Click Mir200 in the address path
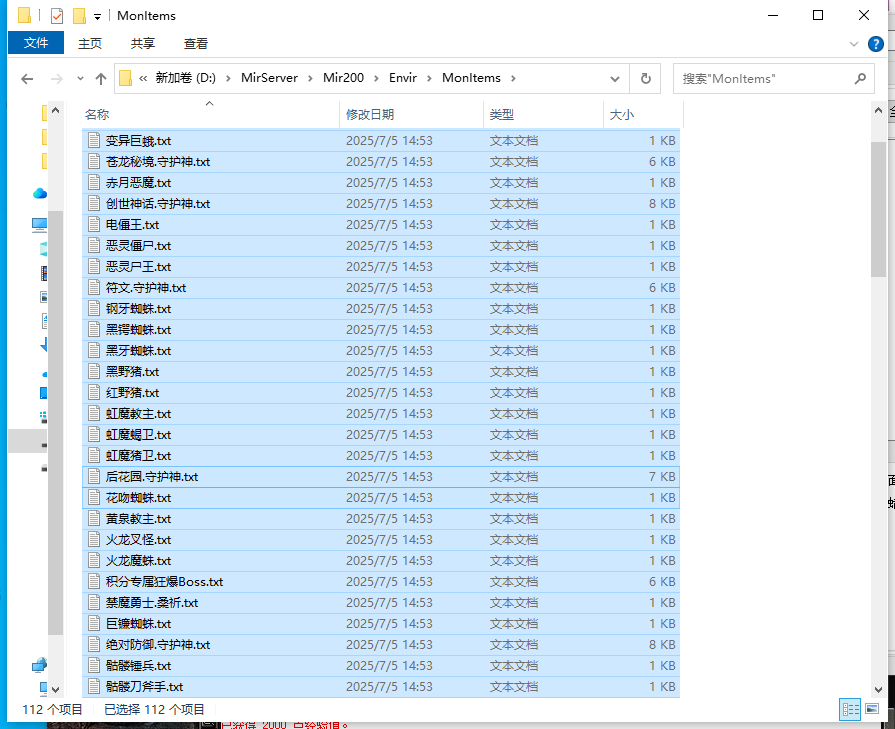This screenshot has width=895, height=729. [x=344, y=78]
